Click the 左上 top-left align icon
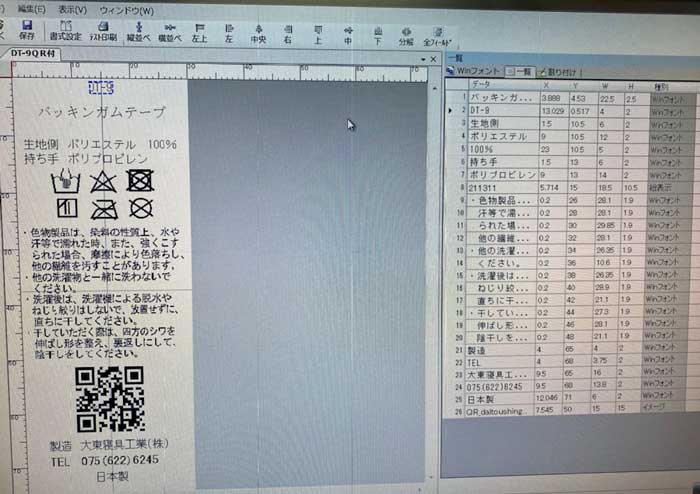This screenshot has width=700, height=494. click(x=200, y=31)
